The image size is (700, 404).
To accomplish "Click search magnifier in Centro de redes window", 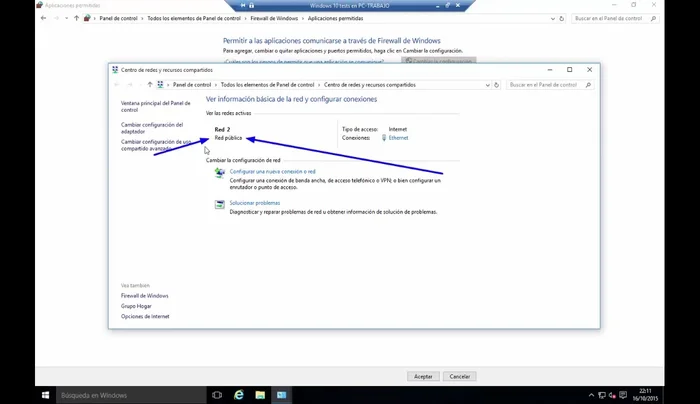I will [588, 85].
